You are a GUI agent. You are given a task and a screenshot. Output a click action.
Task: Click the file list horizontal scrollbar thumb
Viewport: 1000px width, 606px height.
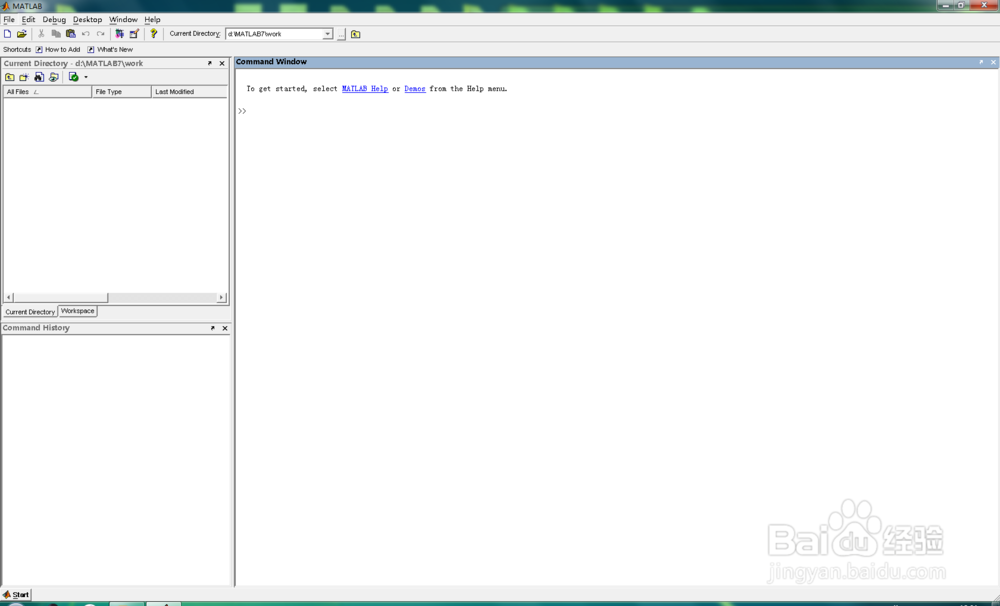point(61,297)
